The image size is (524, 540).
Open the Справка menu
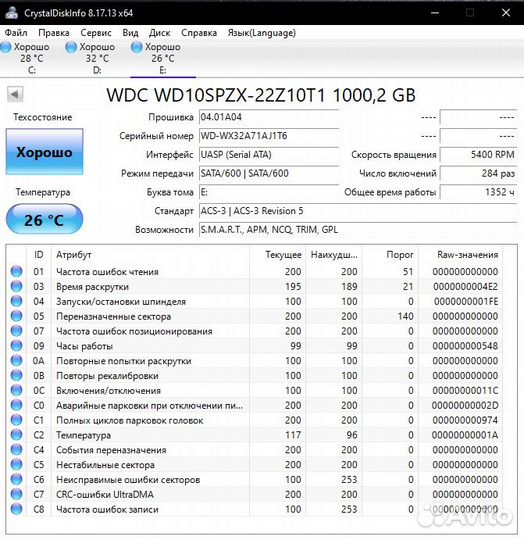[x=199, y=33]
